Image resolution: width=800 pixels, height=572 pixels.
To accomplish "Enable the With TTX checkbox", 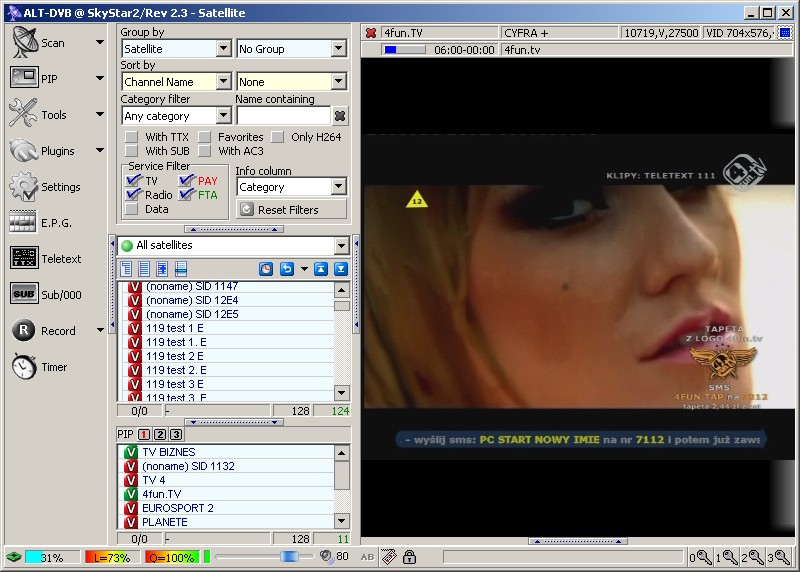I will [x=132, y=137].
